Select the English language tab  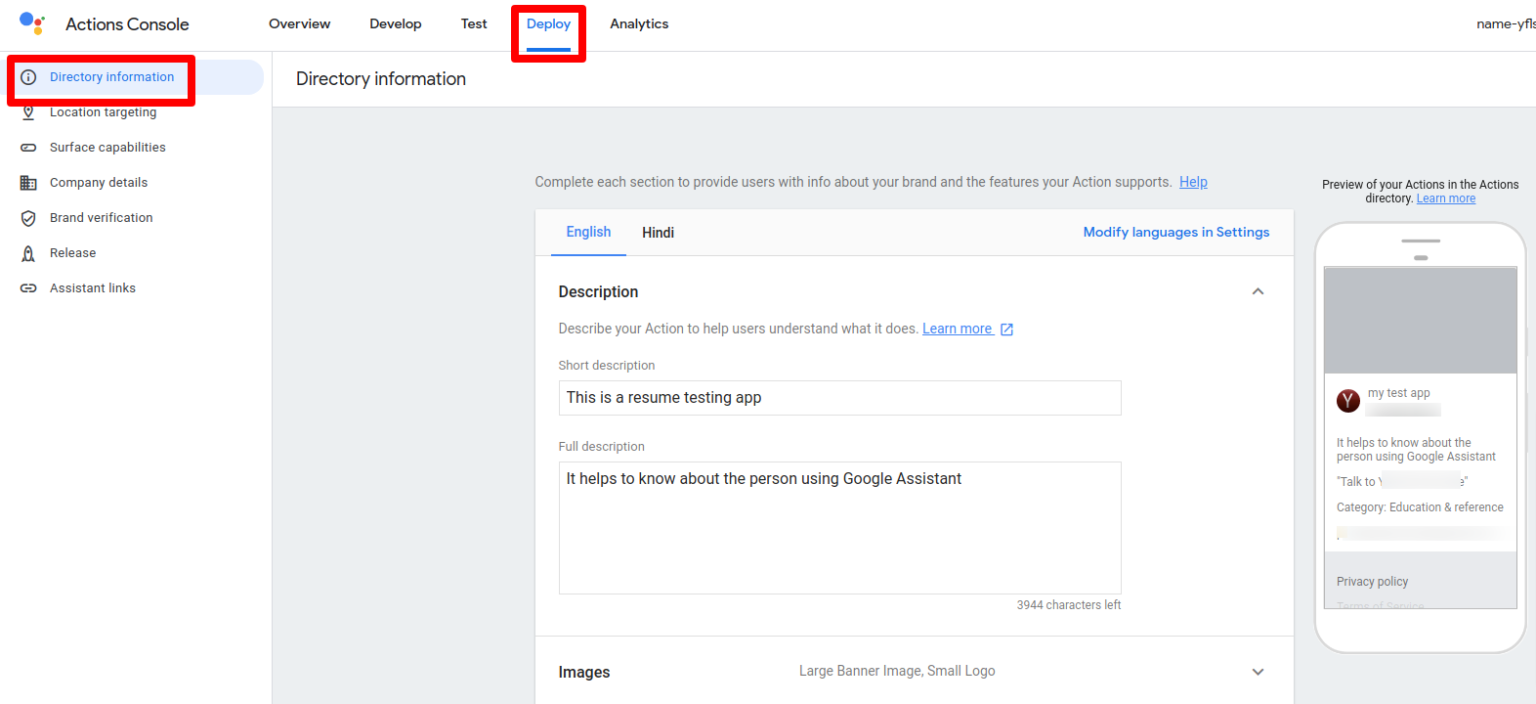pos(588,232)
